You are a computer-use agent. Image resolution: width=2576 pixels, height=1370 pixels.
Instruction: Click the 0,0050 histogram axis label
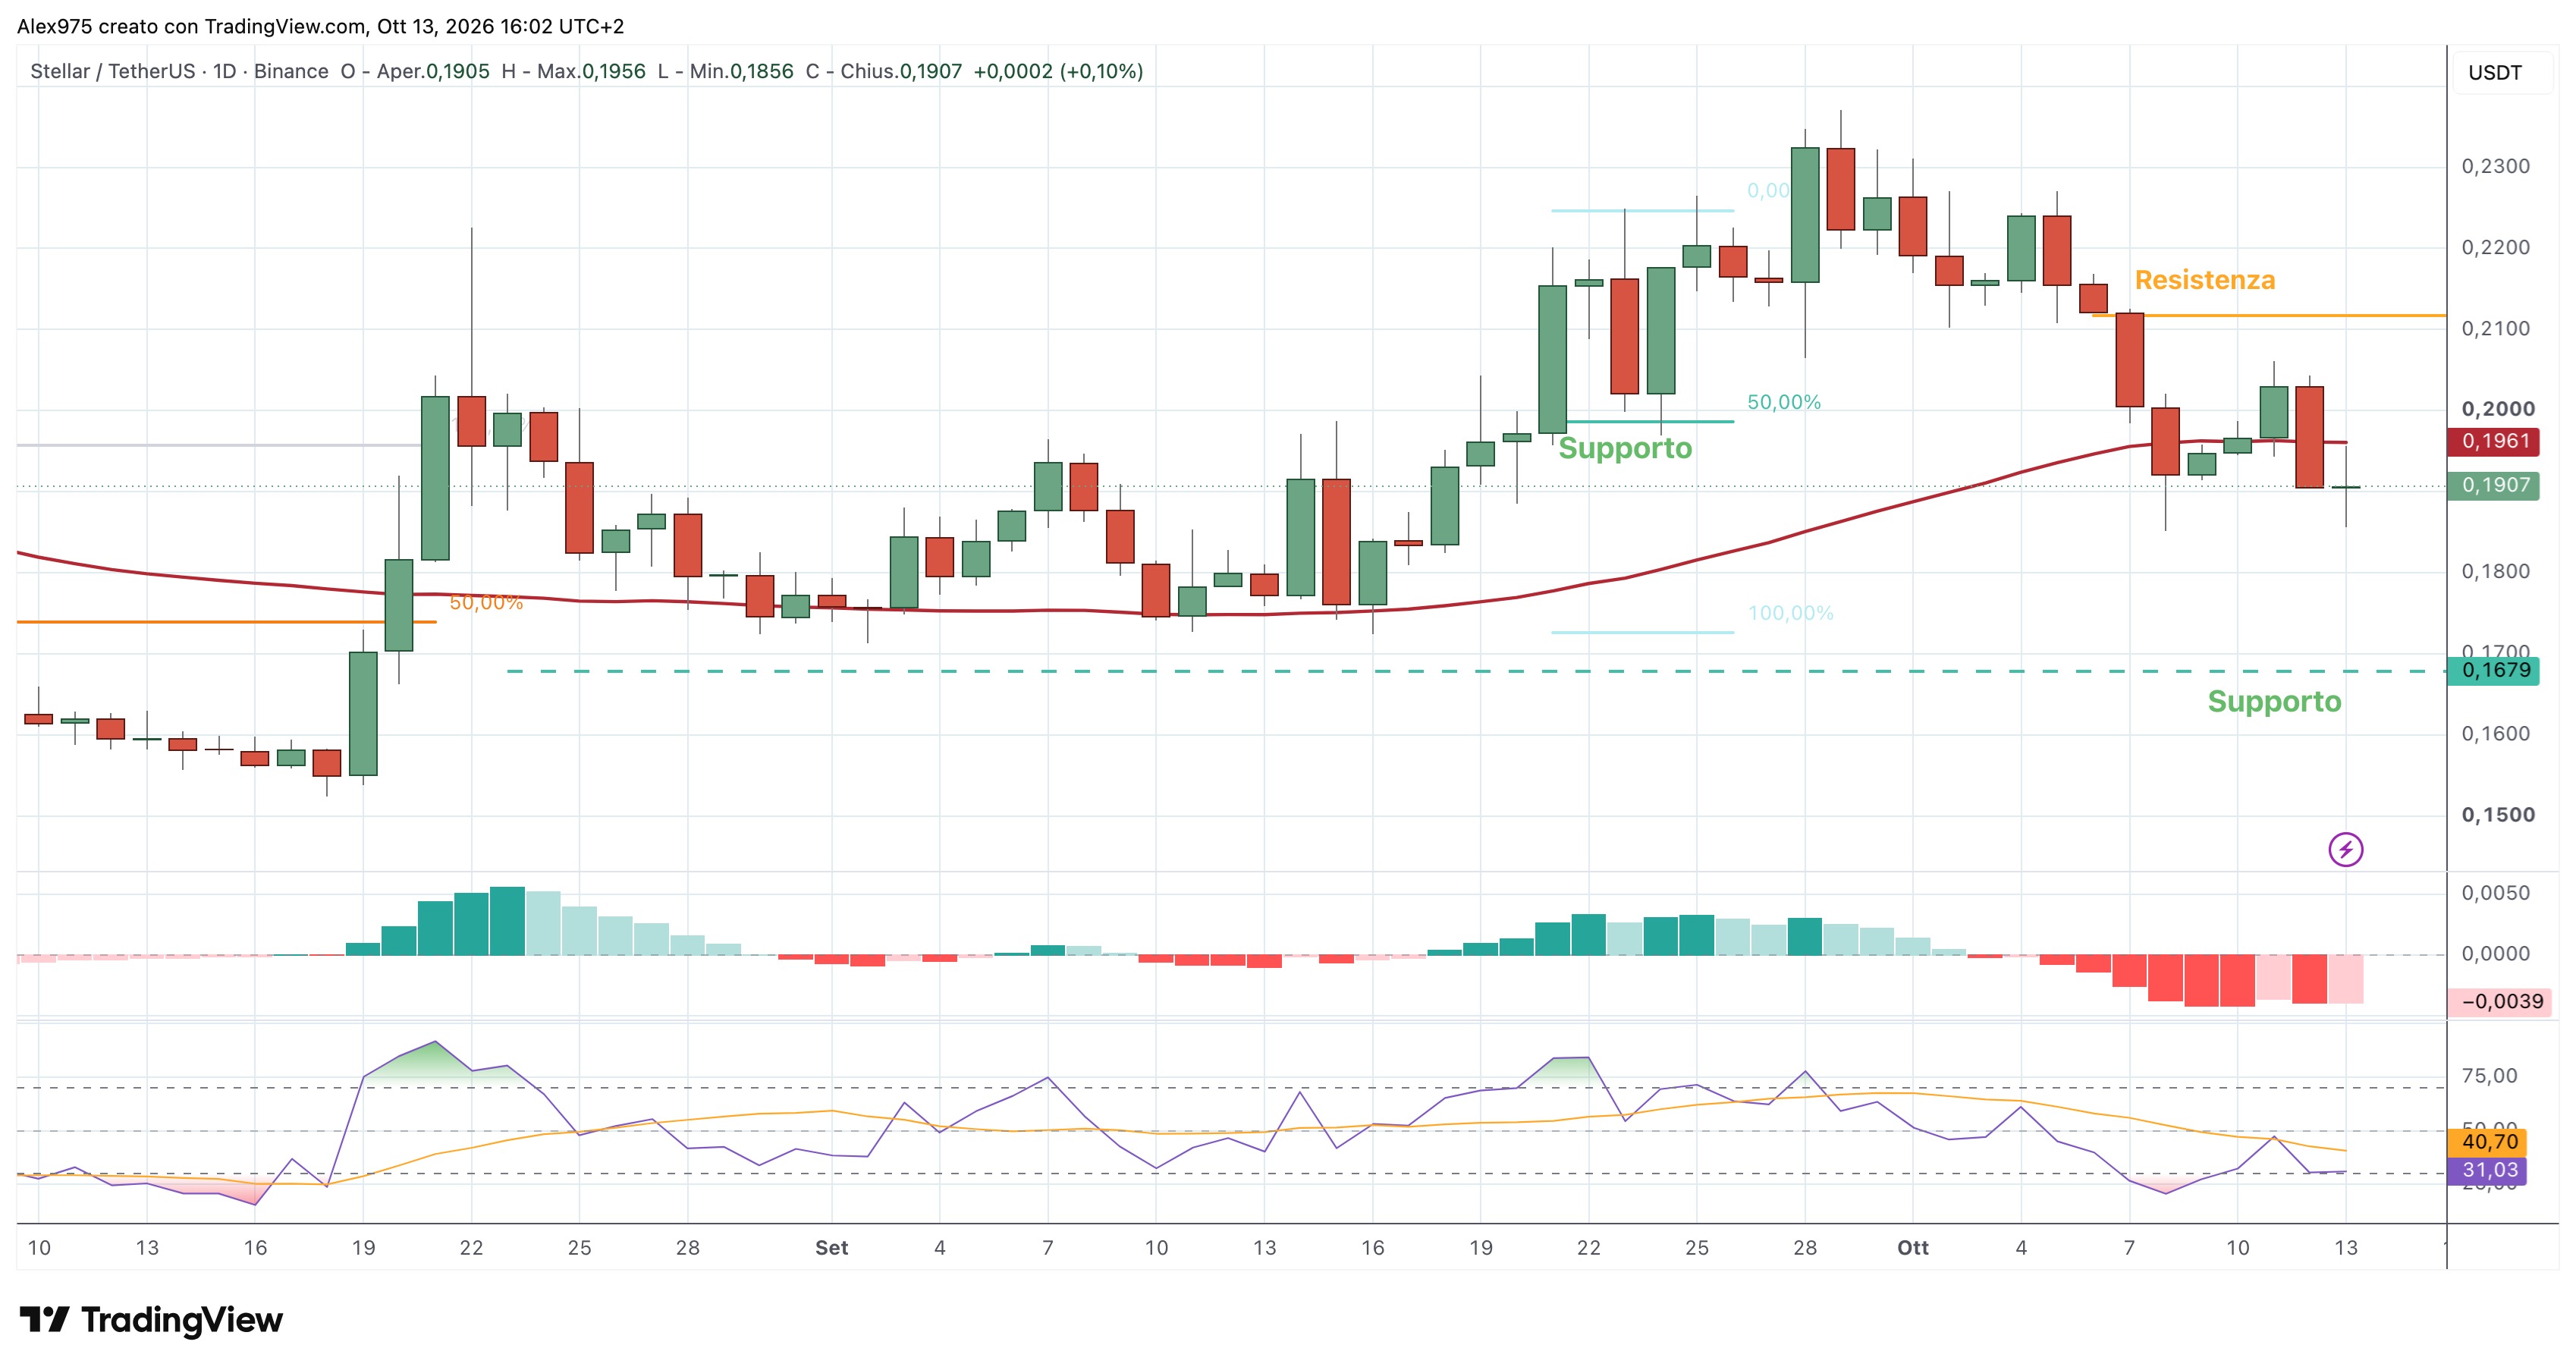tap(2495, 893)
